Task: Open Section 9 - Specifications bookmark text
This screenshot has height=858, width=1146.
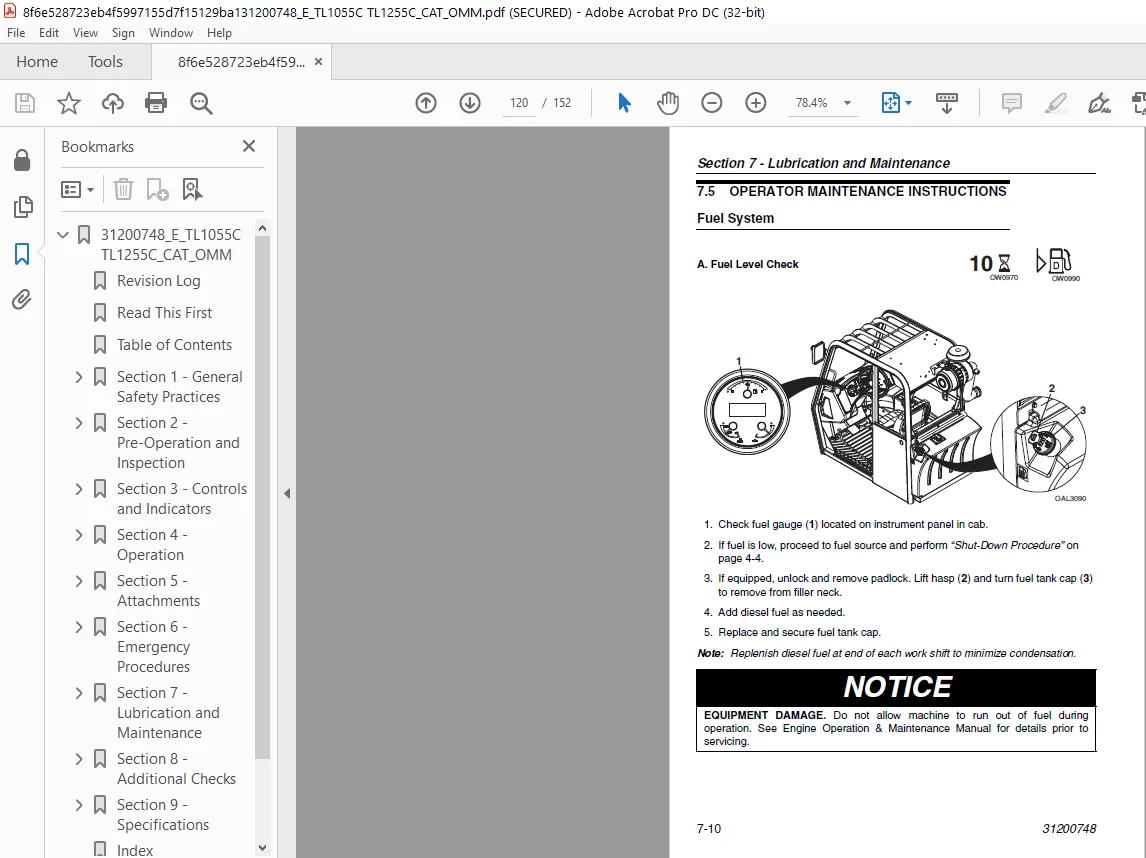Action: click(163, 815)
